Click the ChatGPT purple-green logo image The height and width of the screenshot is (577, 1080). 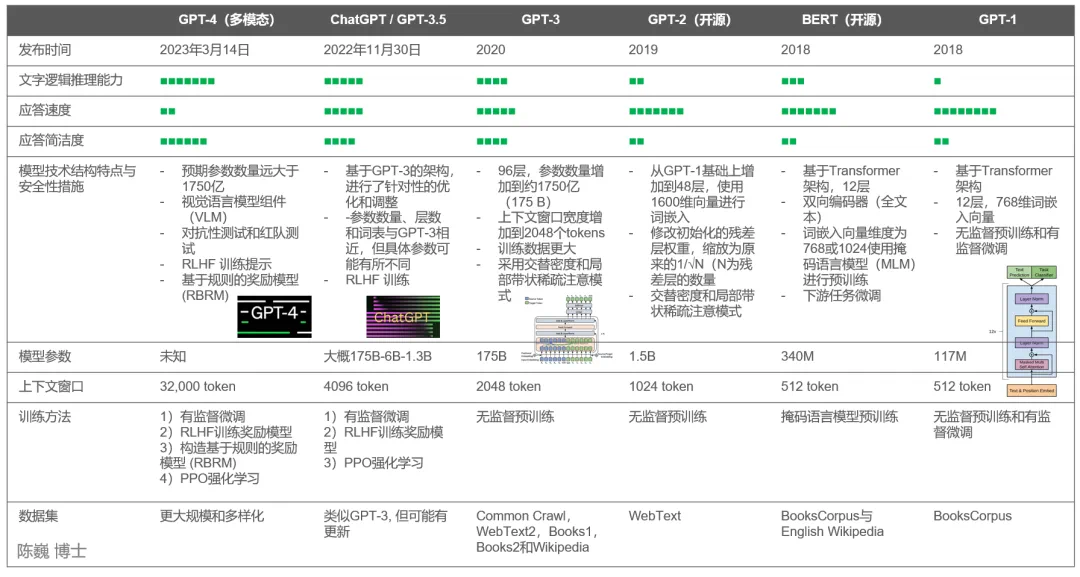point(403,317)
